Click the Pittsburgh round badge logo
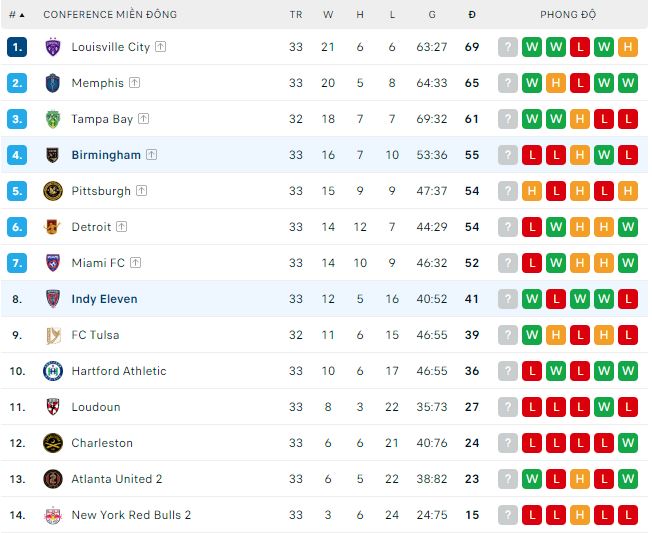Viewport: 652px width, 533px height. point(53,191)
